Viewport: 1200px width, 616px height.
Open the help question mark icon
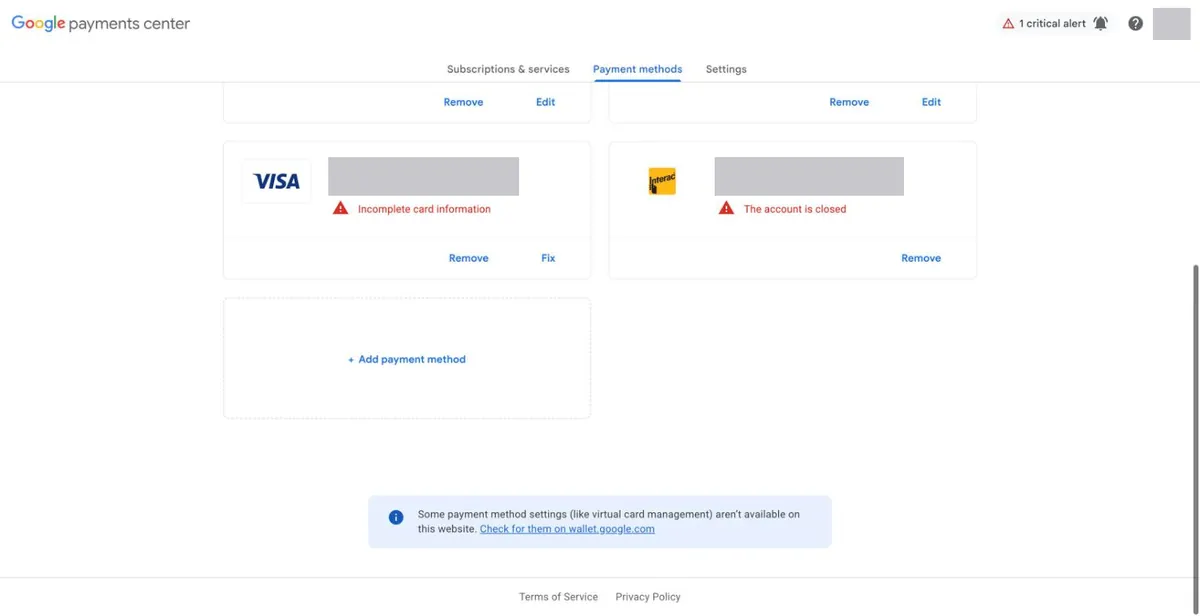point(1135,23)
